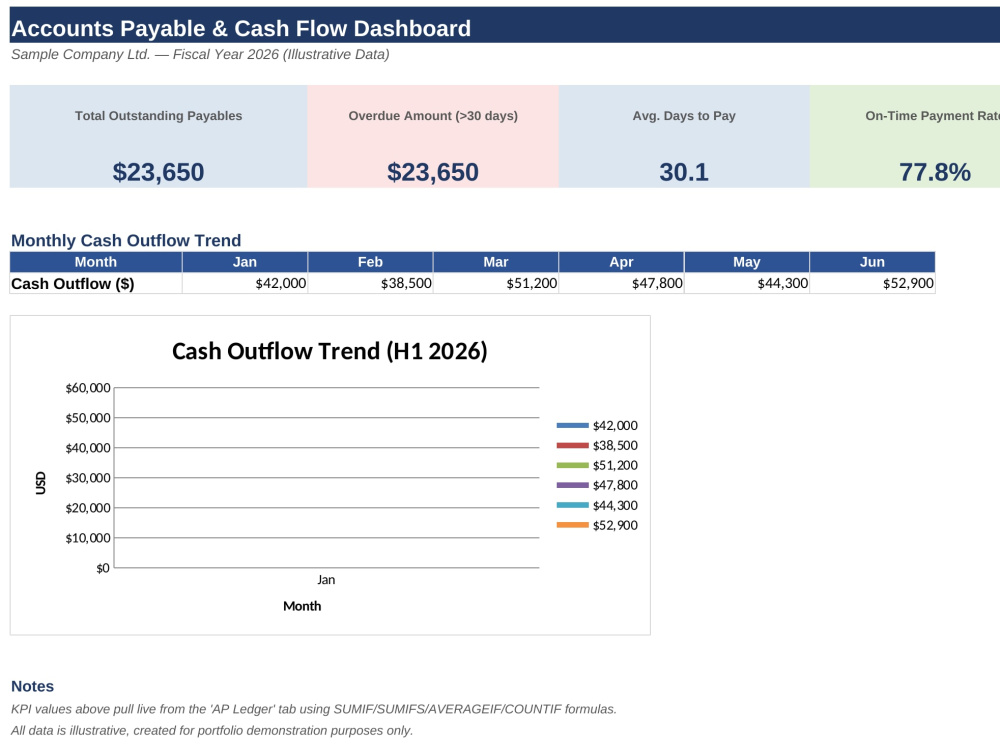Select the $47,800 table cell for Apr
The width and height of the screenshot is (1000, 750).
621,284
